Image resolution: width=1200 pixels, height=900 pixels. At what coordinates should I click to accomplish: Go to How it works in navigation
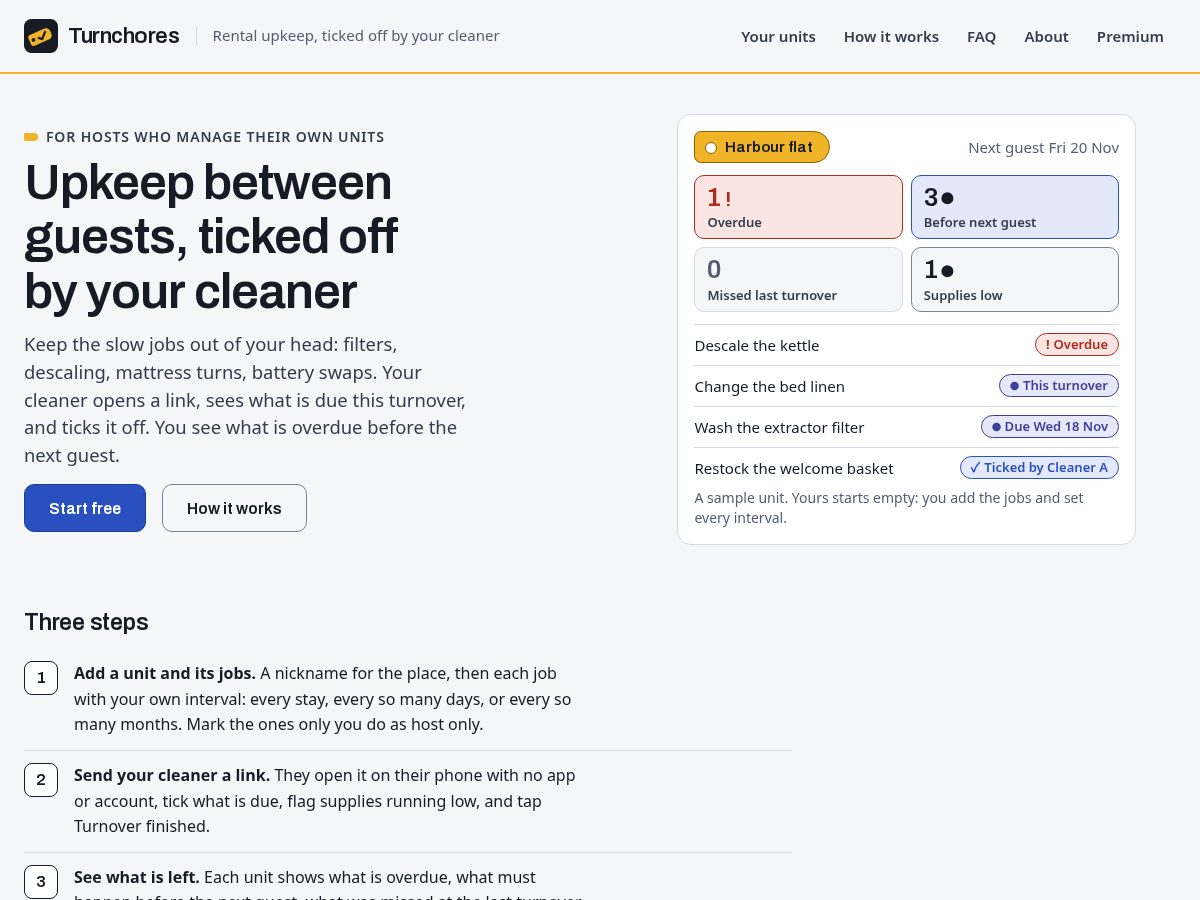pos(891,36)
